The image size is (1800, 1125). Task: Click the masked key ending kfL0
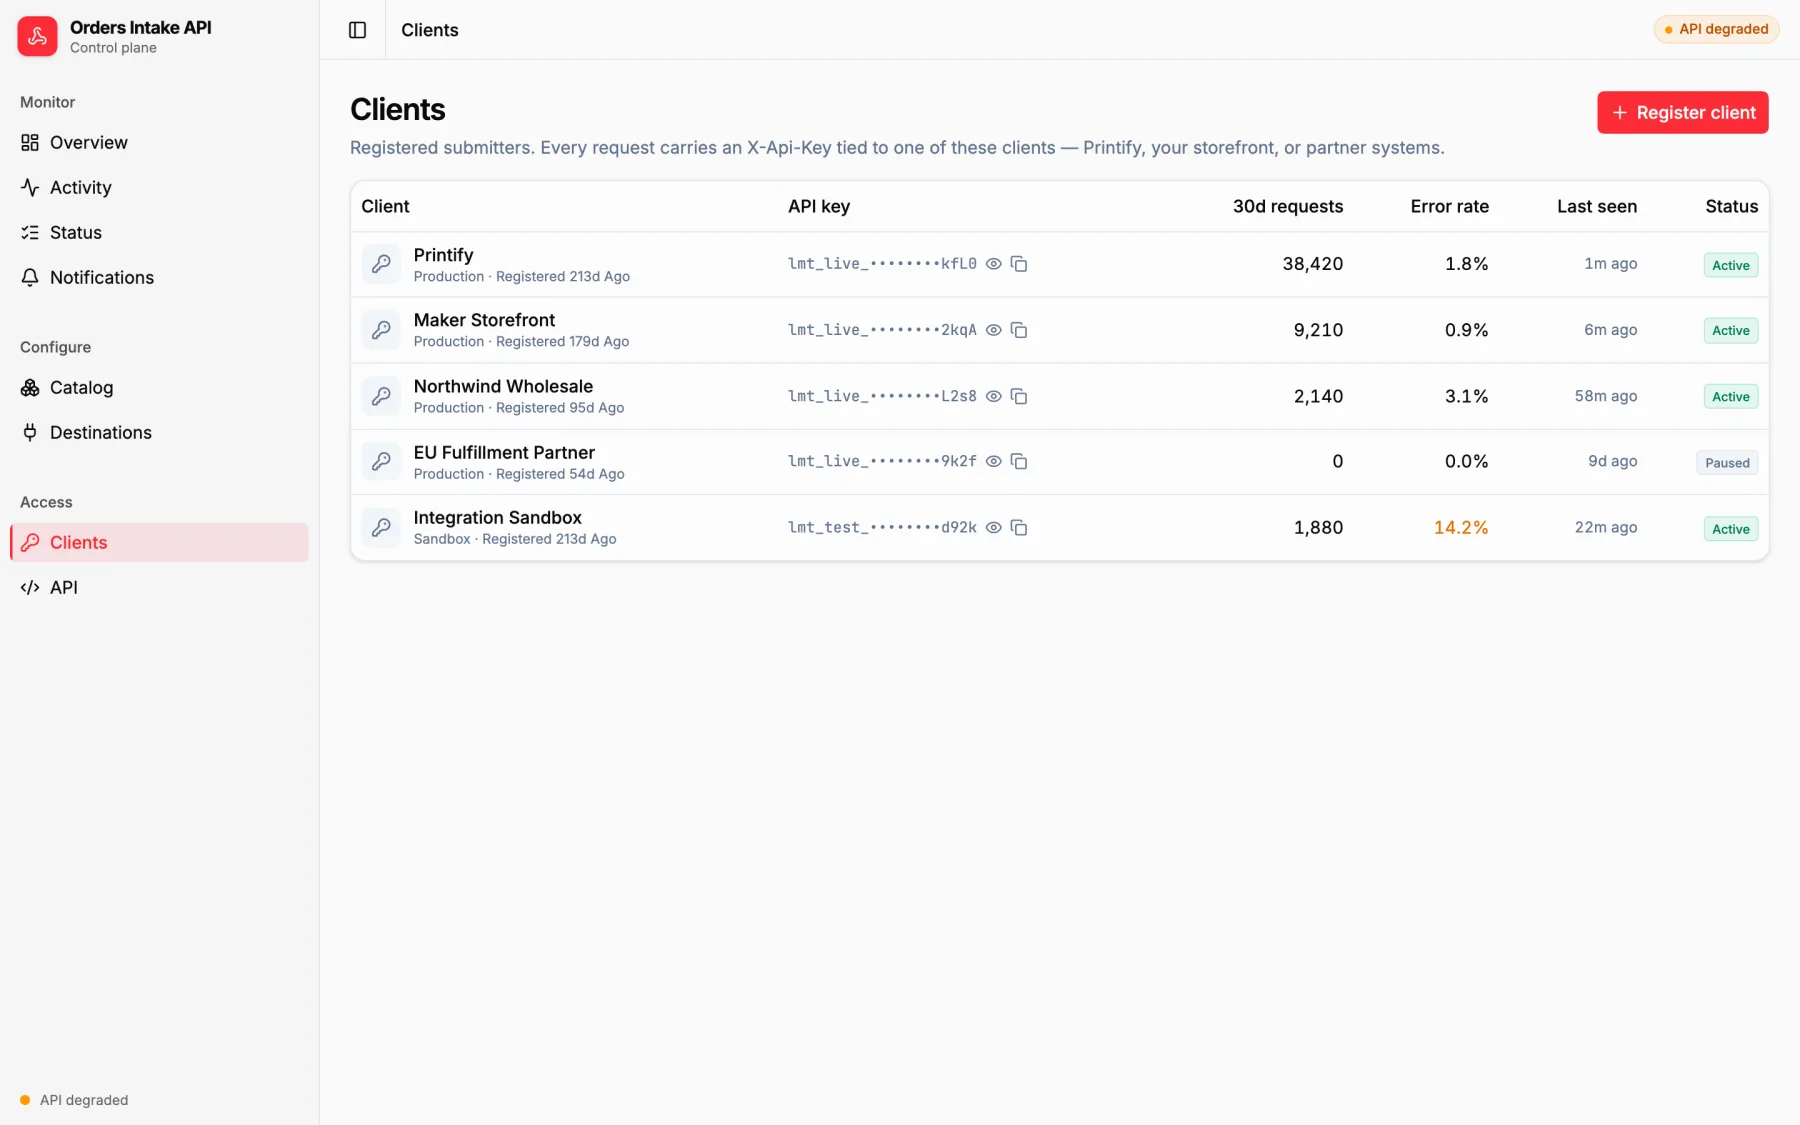pyautogui.click(x=882, y=264)
